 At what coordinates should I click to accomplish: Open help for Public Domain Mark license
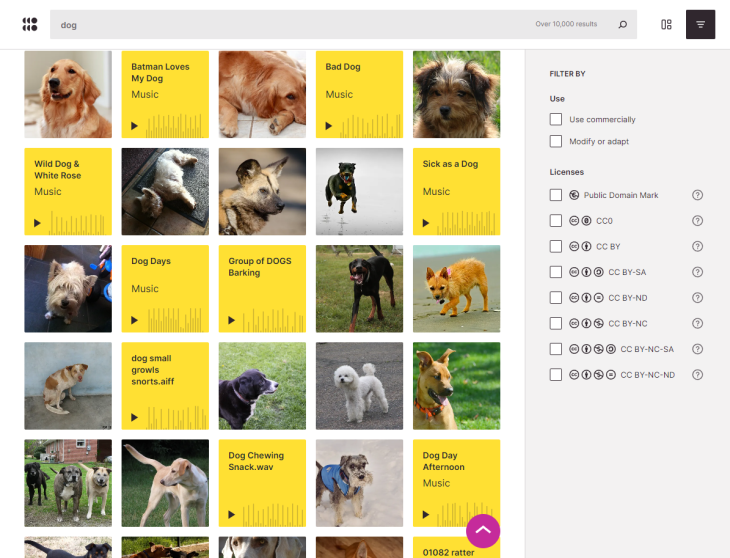point(698,195)
